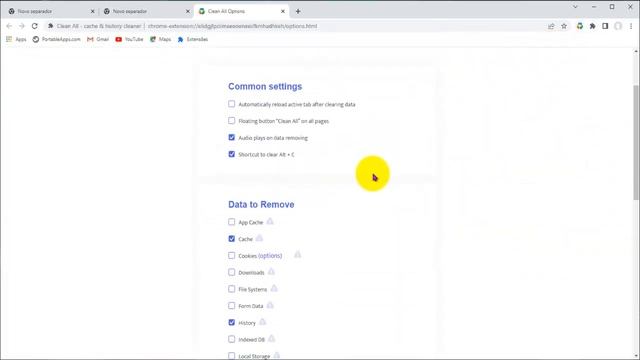Viewport: 640px width, 360px height.
Task: Click the warning icon beside Cache
Action: 259,238
